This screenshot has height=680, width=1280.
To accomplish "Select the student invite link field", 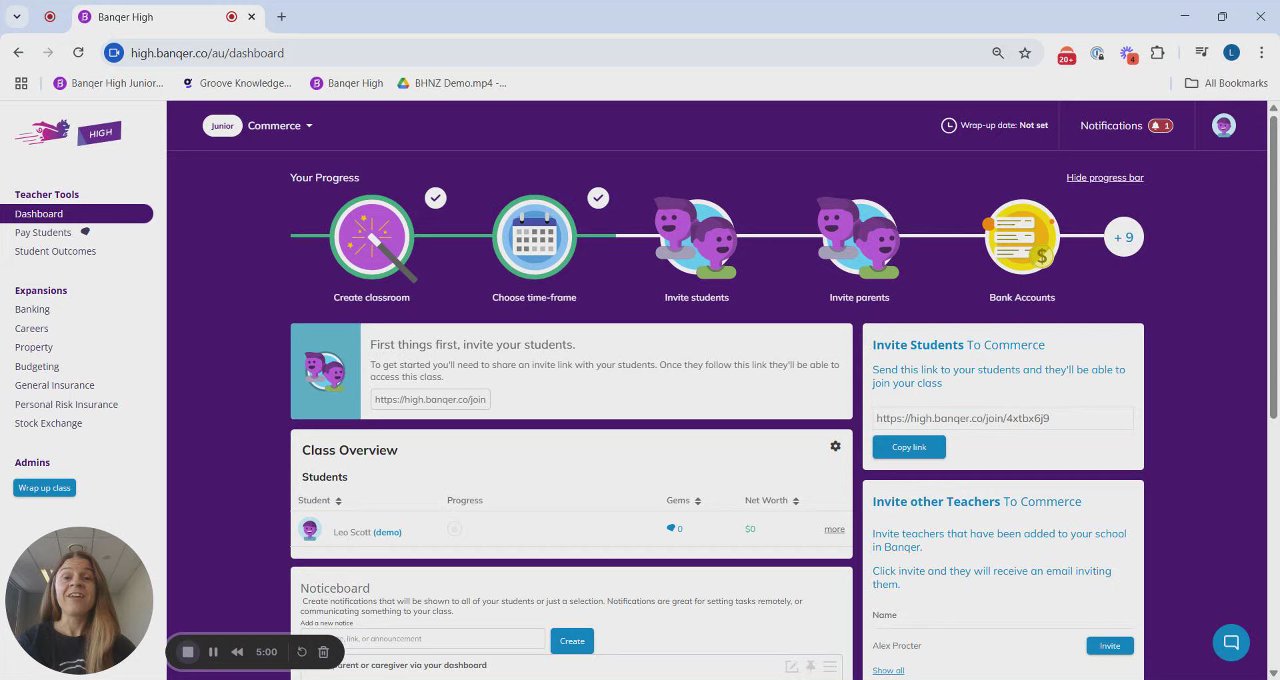I will pos(1002,419).
